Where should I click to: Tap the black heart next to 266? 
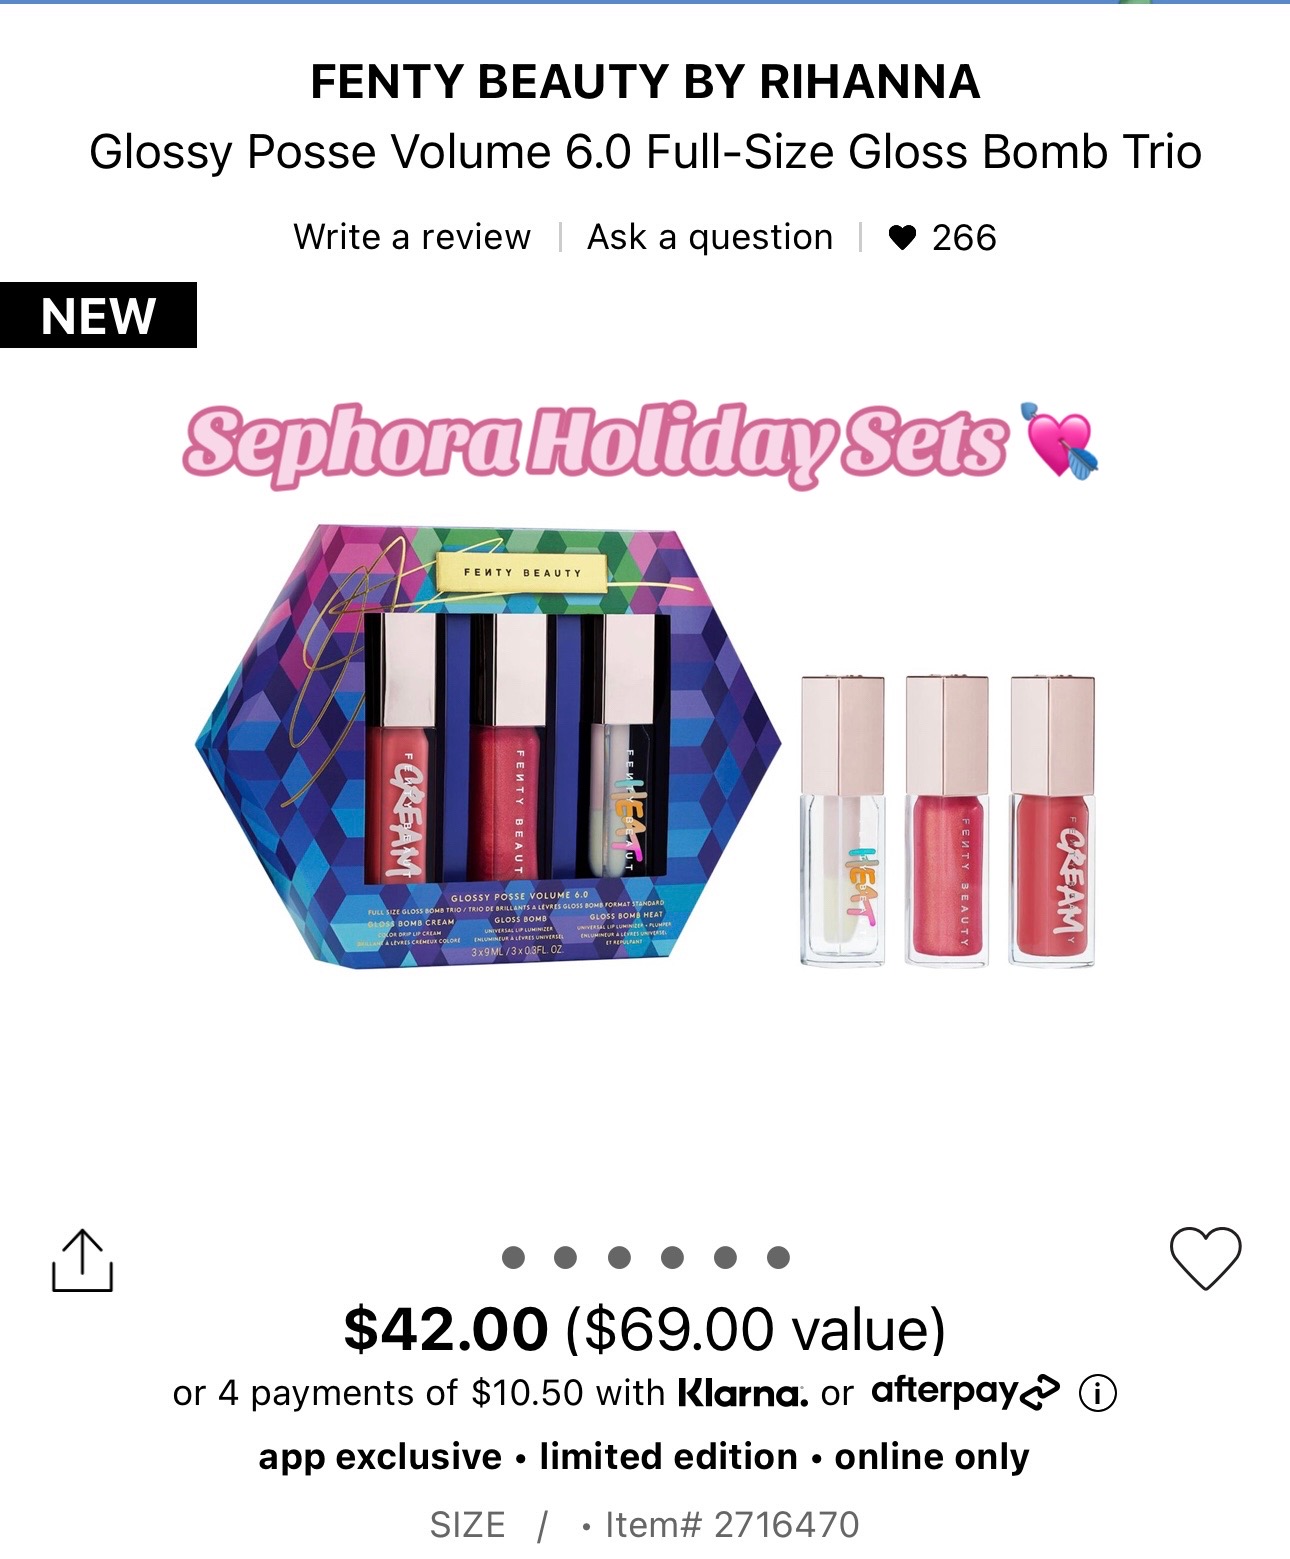(902, 238)
